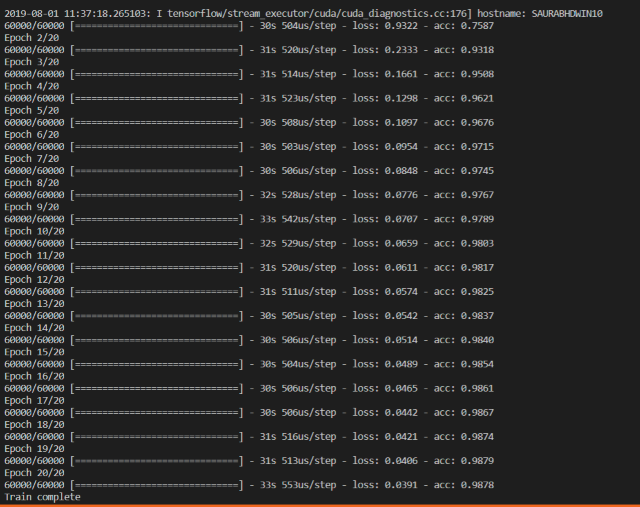Click the 'Epoch 17/20' label

(x=35, y=400)
